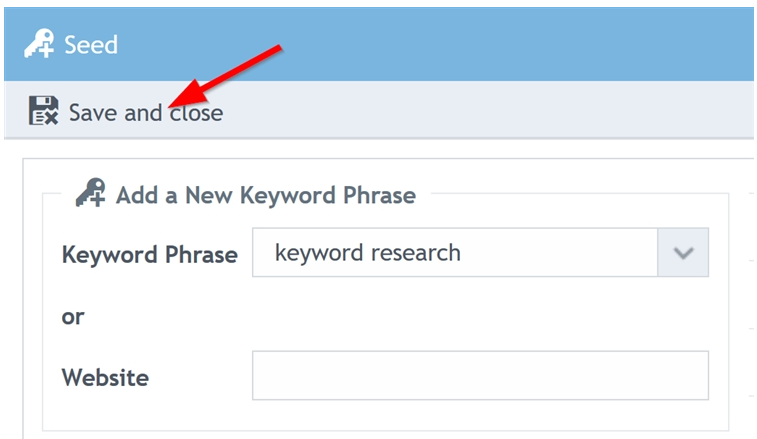Place cursor after "research" in the phrase field
This screenshot has height=439, width=757.
click(462, 253)
